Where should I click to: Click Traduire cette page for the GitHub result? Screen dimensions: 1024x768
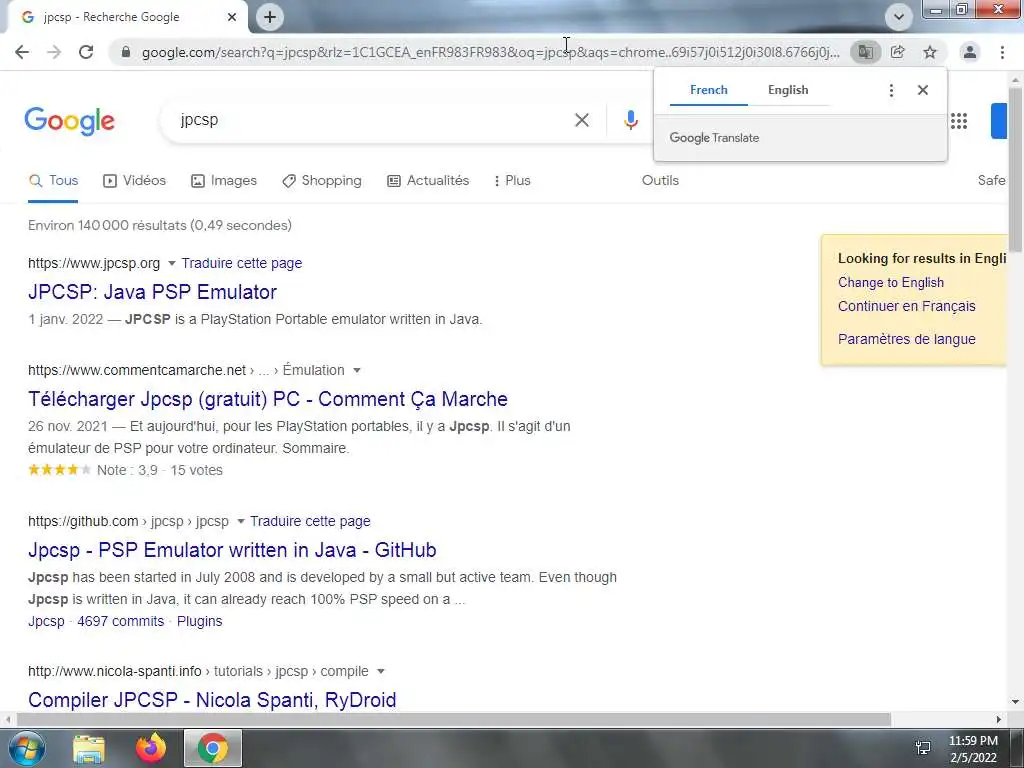click(310, 521)
